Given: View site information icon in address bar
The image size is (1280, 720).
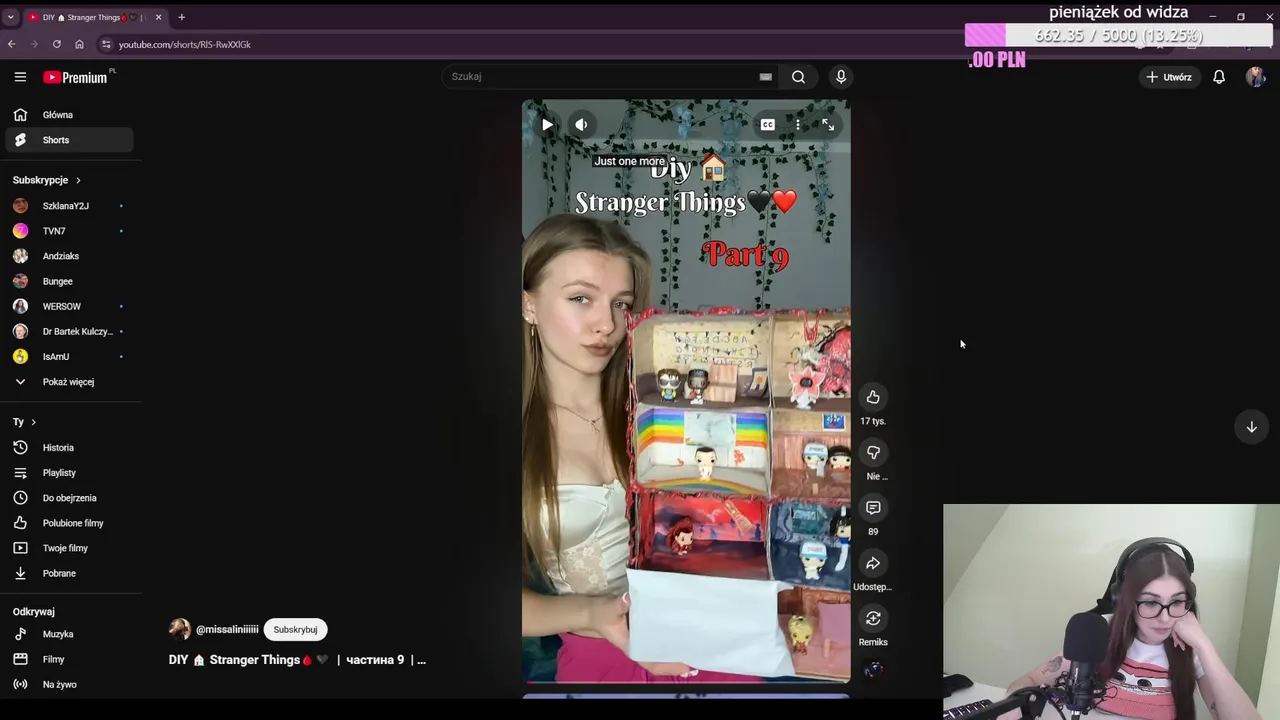Looking at the screenshot, I should point(106,44).
